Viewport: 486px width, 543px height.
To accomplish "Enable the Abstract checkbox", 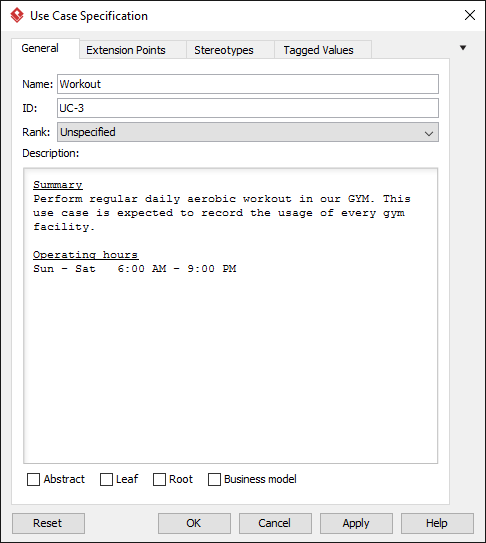I will click(33, 480).
